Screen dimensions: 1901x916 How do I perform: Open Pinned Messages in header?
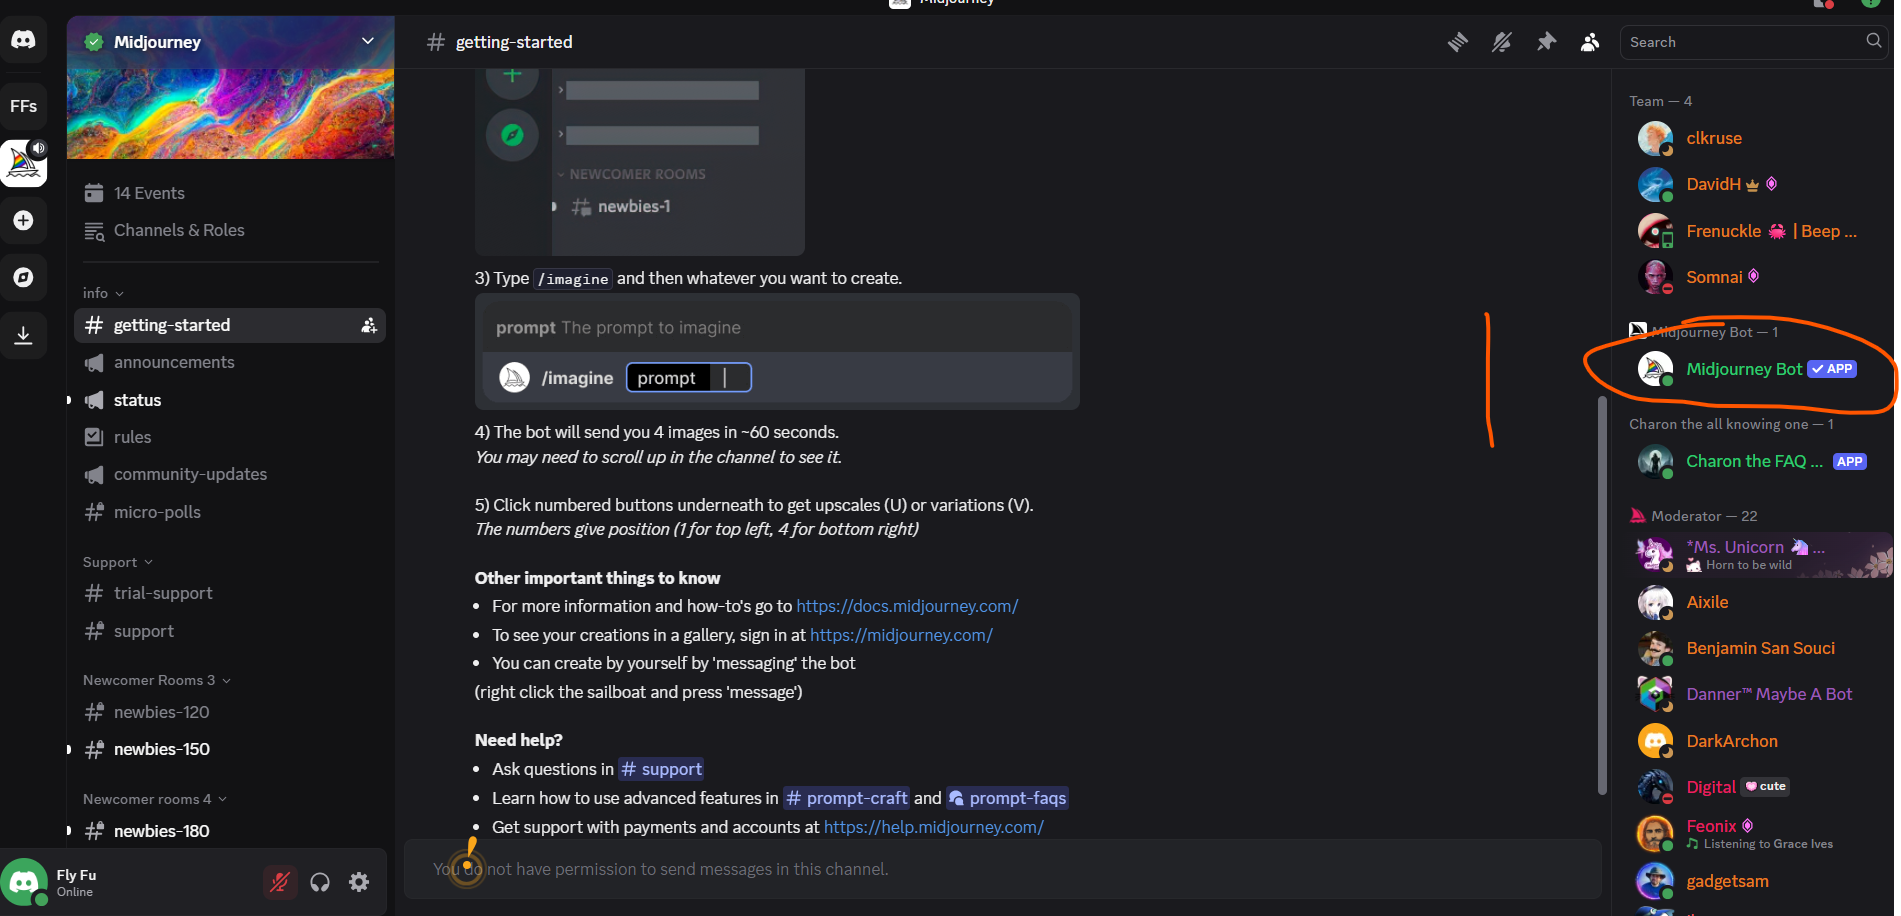1546,42
